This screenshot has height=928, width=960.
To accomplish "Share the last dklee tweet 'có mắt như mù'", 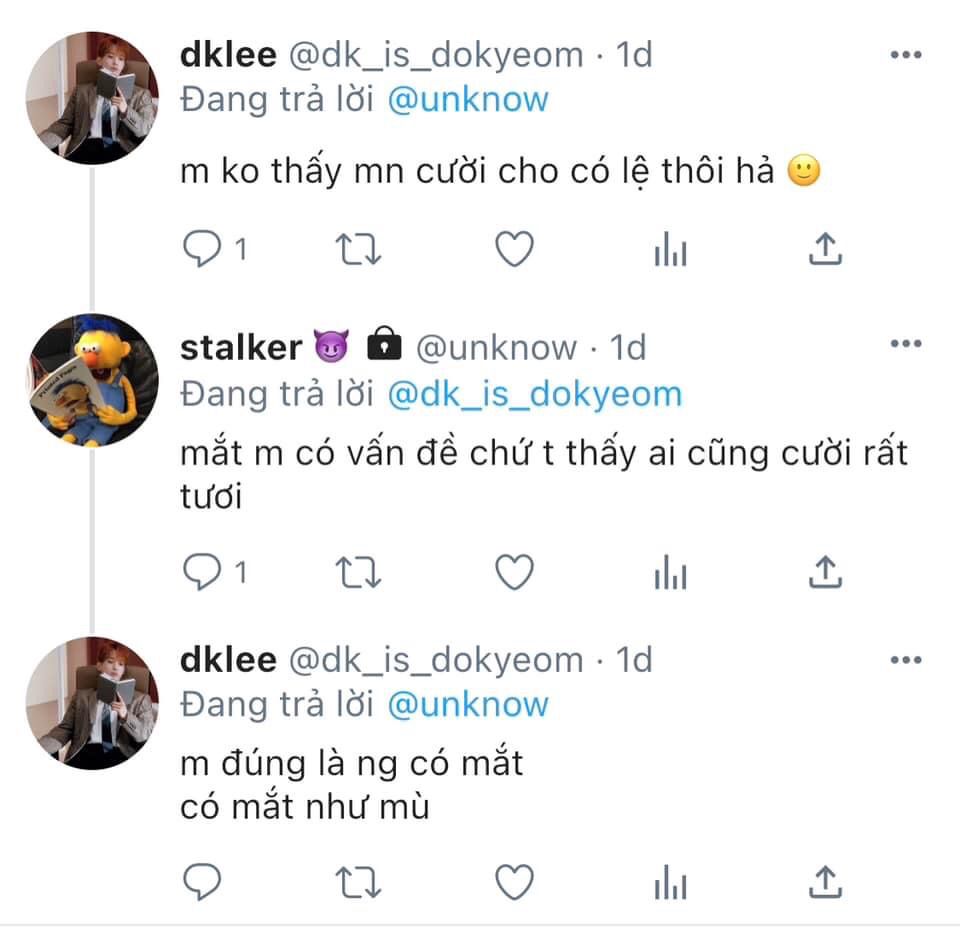I will [825, 881].
